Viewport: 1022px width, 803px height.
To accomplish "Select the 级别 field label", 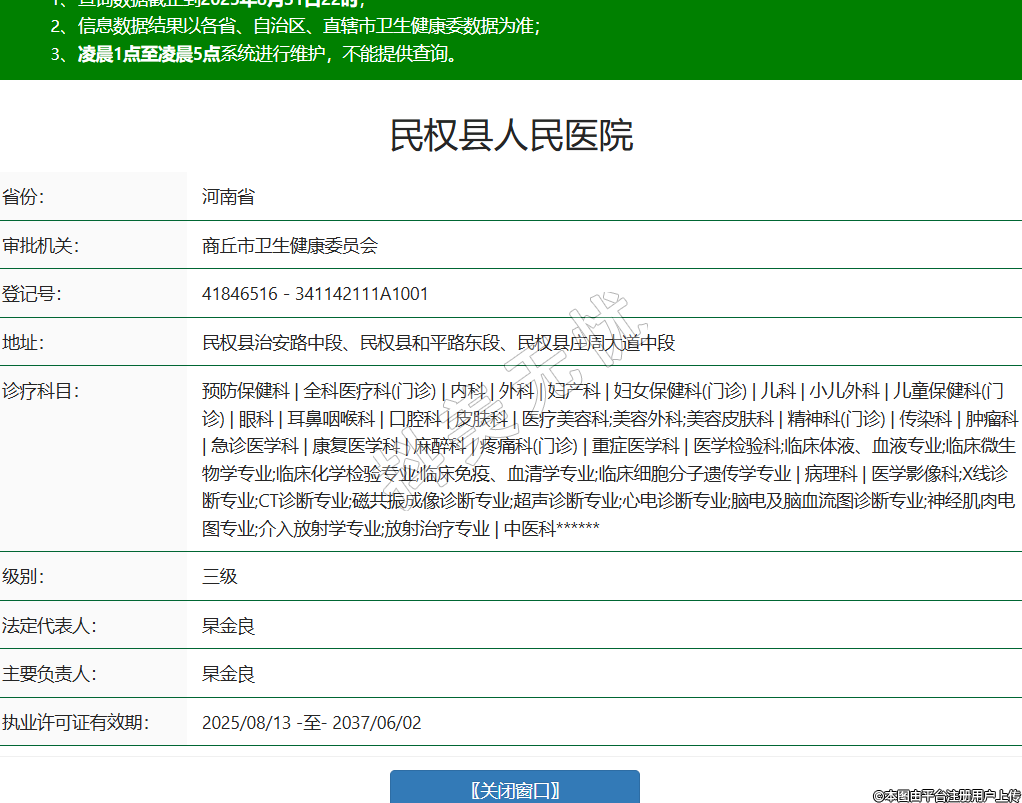I will pos(23,577).
